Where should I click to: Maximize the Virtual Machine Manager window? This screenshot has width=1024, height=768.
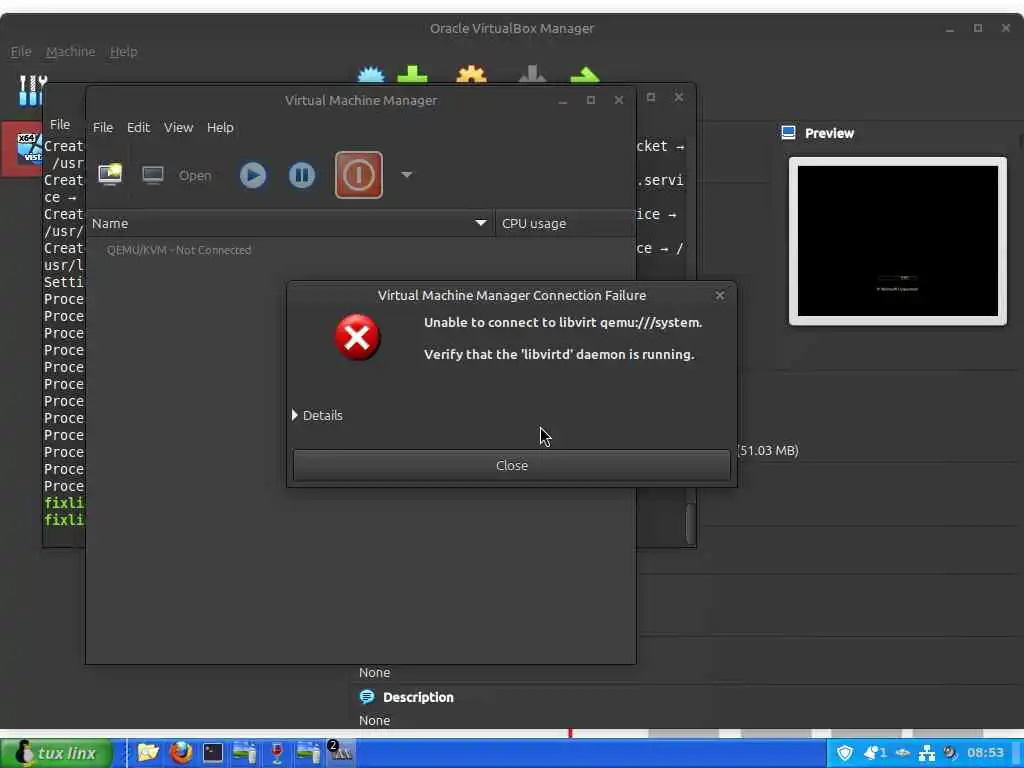(590, 100)
